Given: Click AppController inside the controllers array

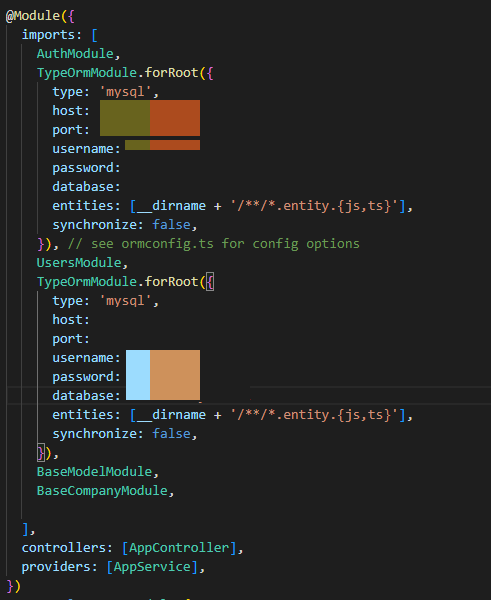Looking at the screenshot, I should pos(179,548).
